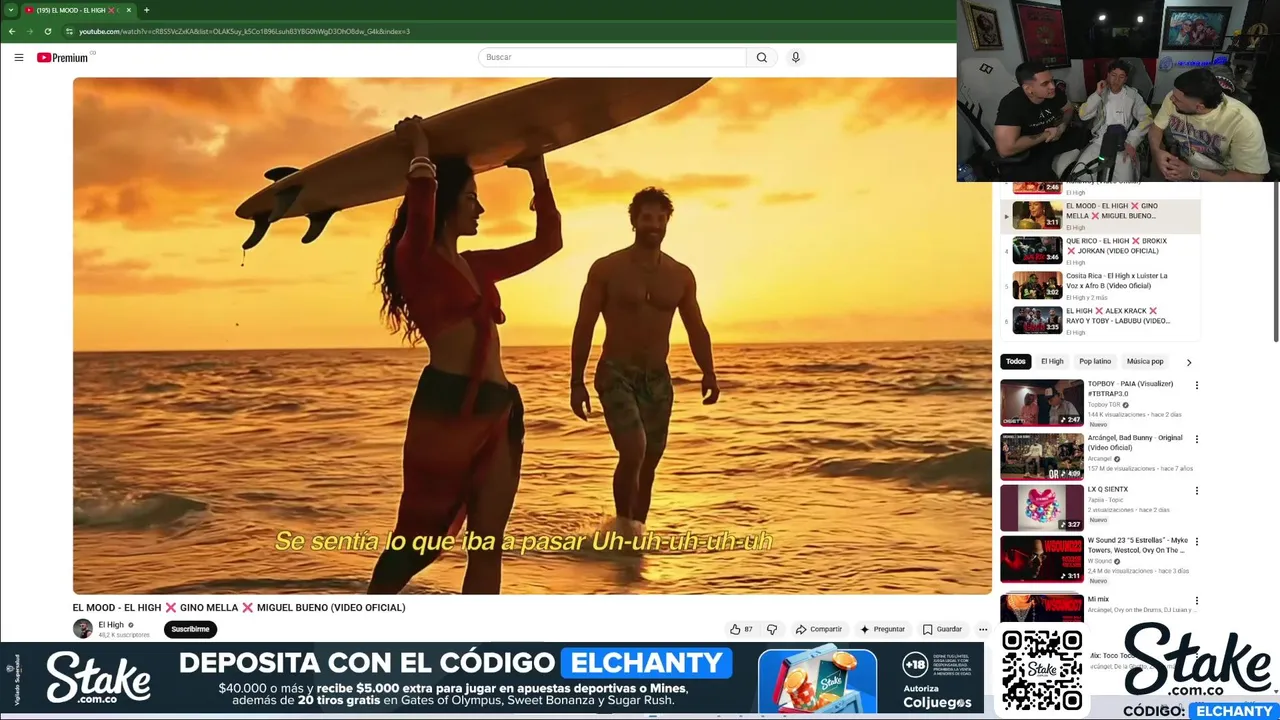Image resolution: width=1280 pixels, height=720 pixels.
Task: Open options menu for LX Q SIENTX
Action: pyautogui.click(x=1196, y=491)
